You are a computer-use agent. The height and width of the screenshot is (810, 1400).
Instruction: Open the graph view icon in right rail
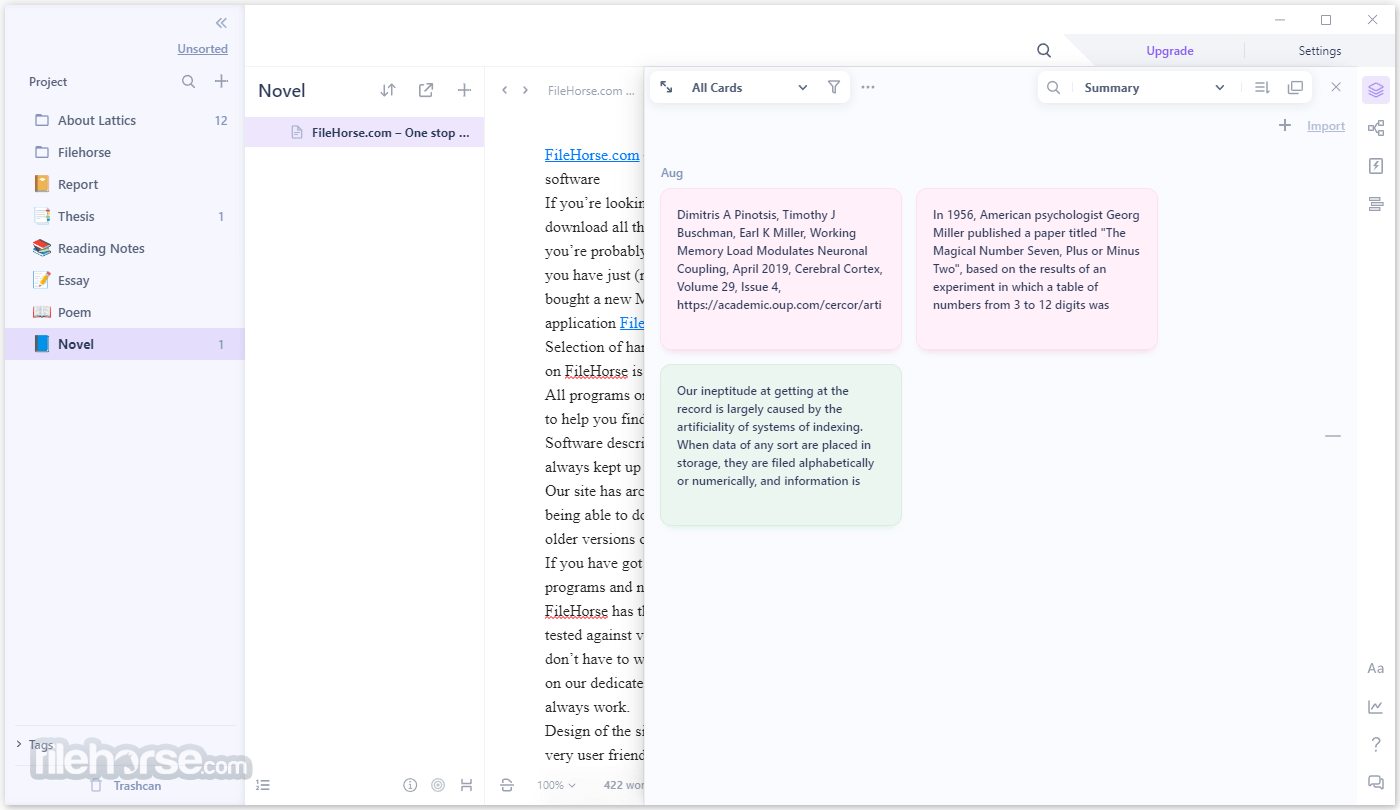(1376, 128)
